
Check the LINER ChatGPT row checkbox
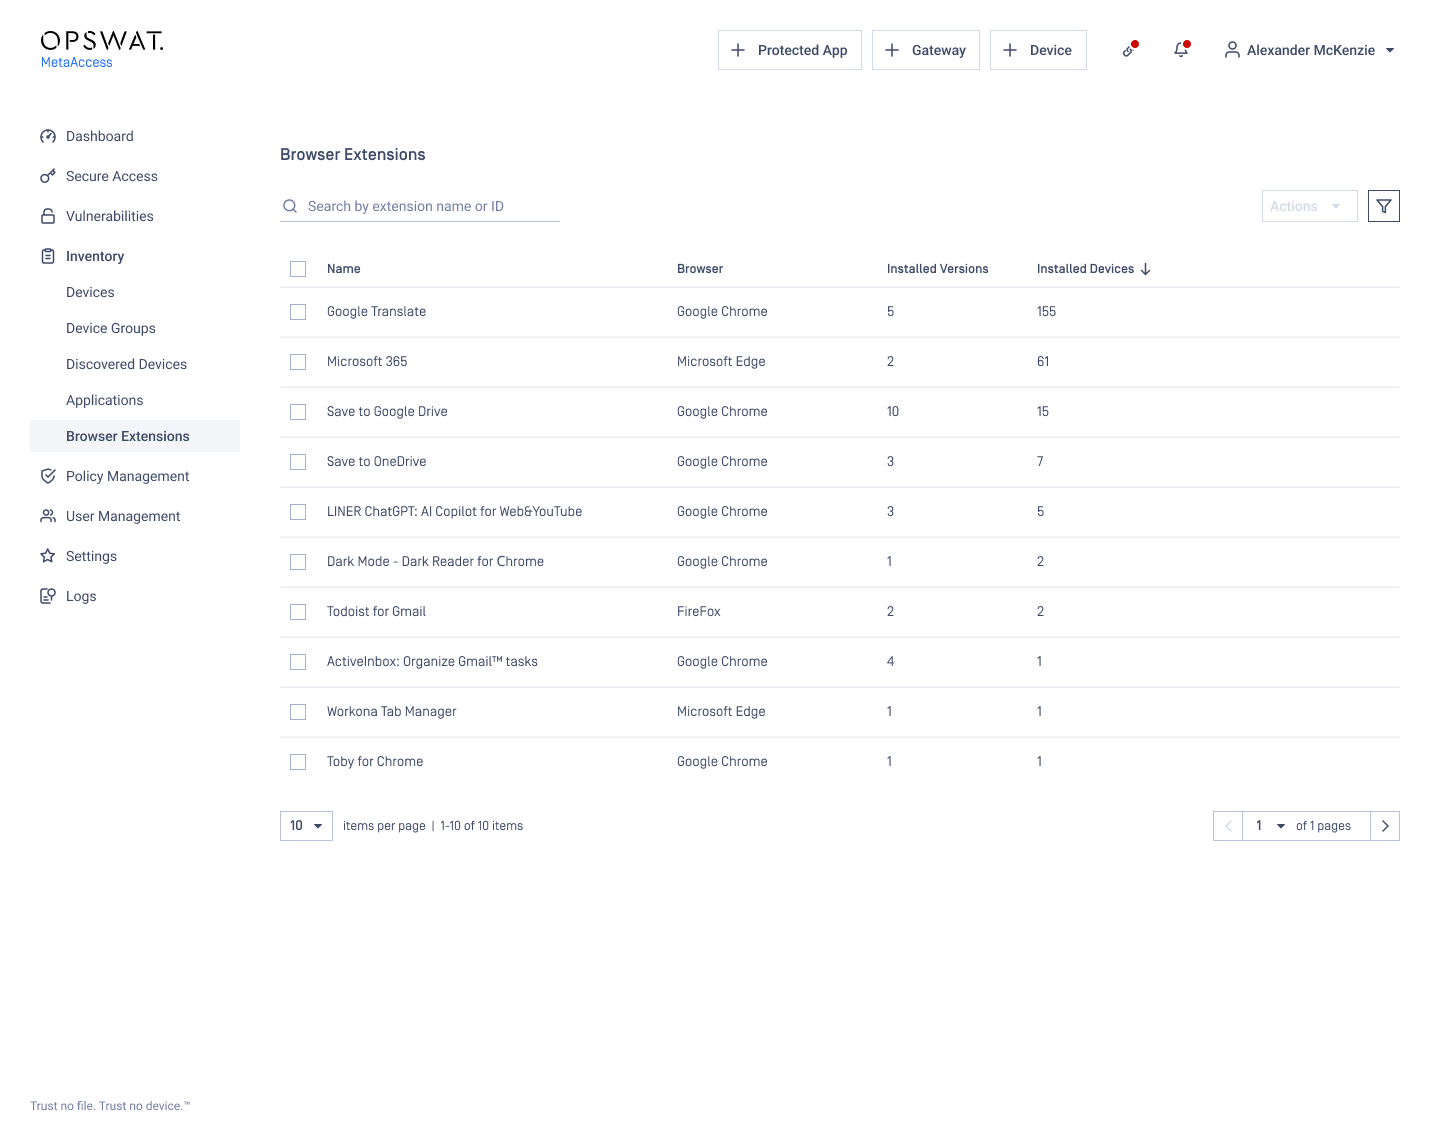[298, 512]
